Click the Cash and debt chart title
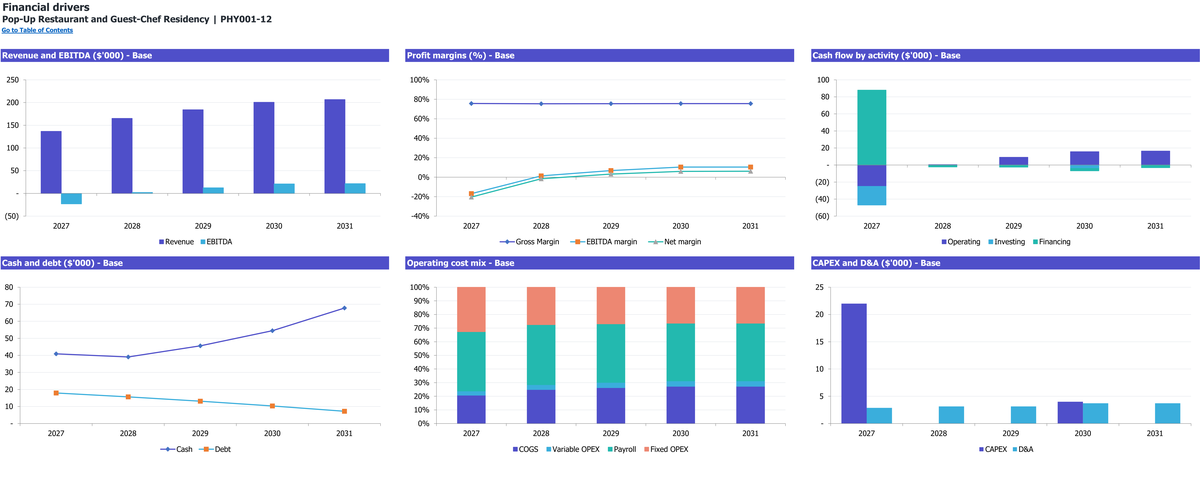The image size is (1200, 503). [x=62, y=263]
